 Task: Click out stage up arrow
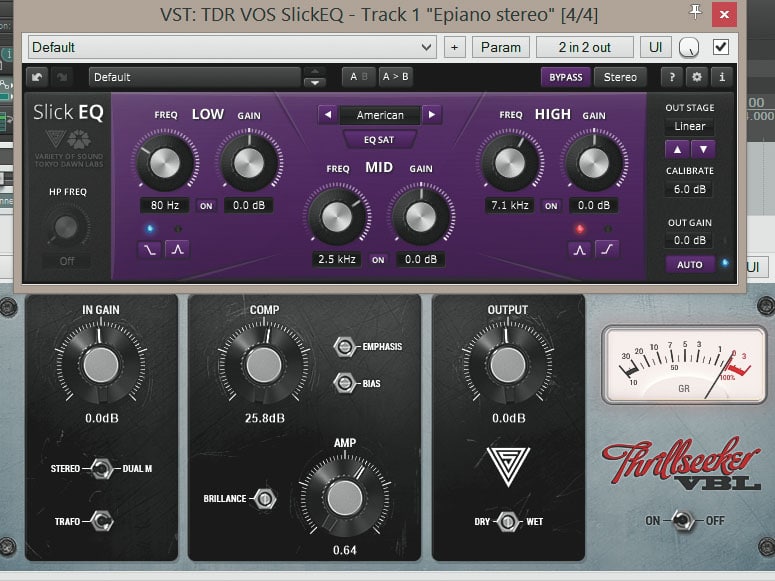click(x=677, y=149)
